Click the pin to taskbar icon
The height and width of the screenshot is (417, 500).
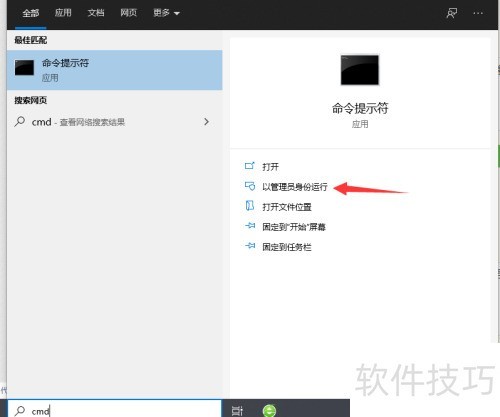(250, 246)
